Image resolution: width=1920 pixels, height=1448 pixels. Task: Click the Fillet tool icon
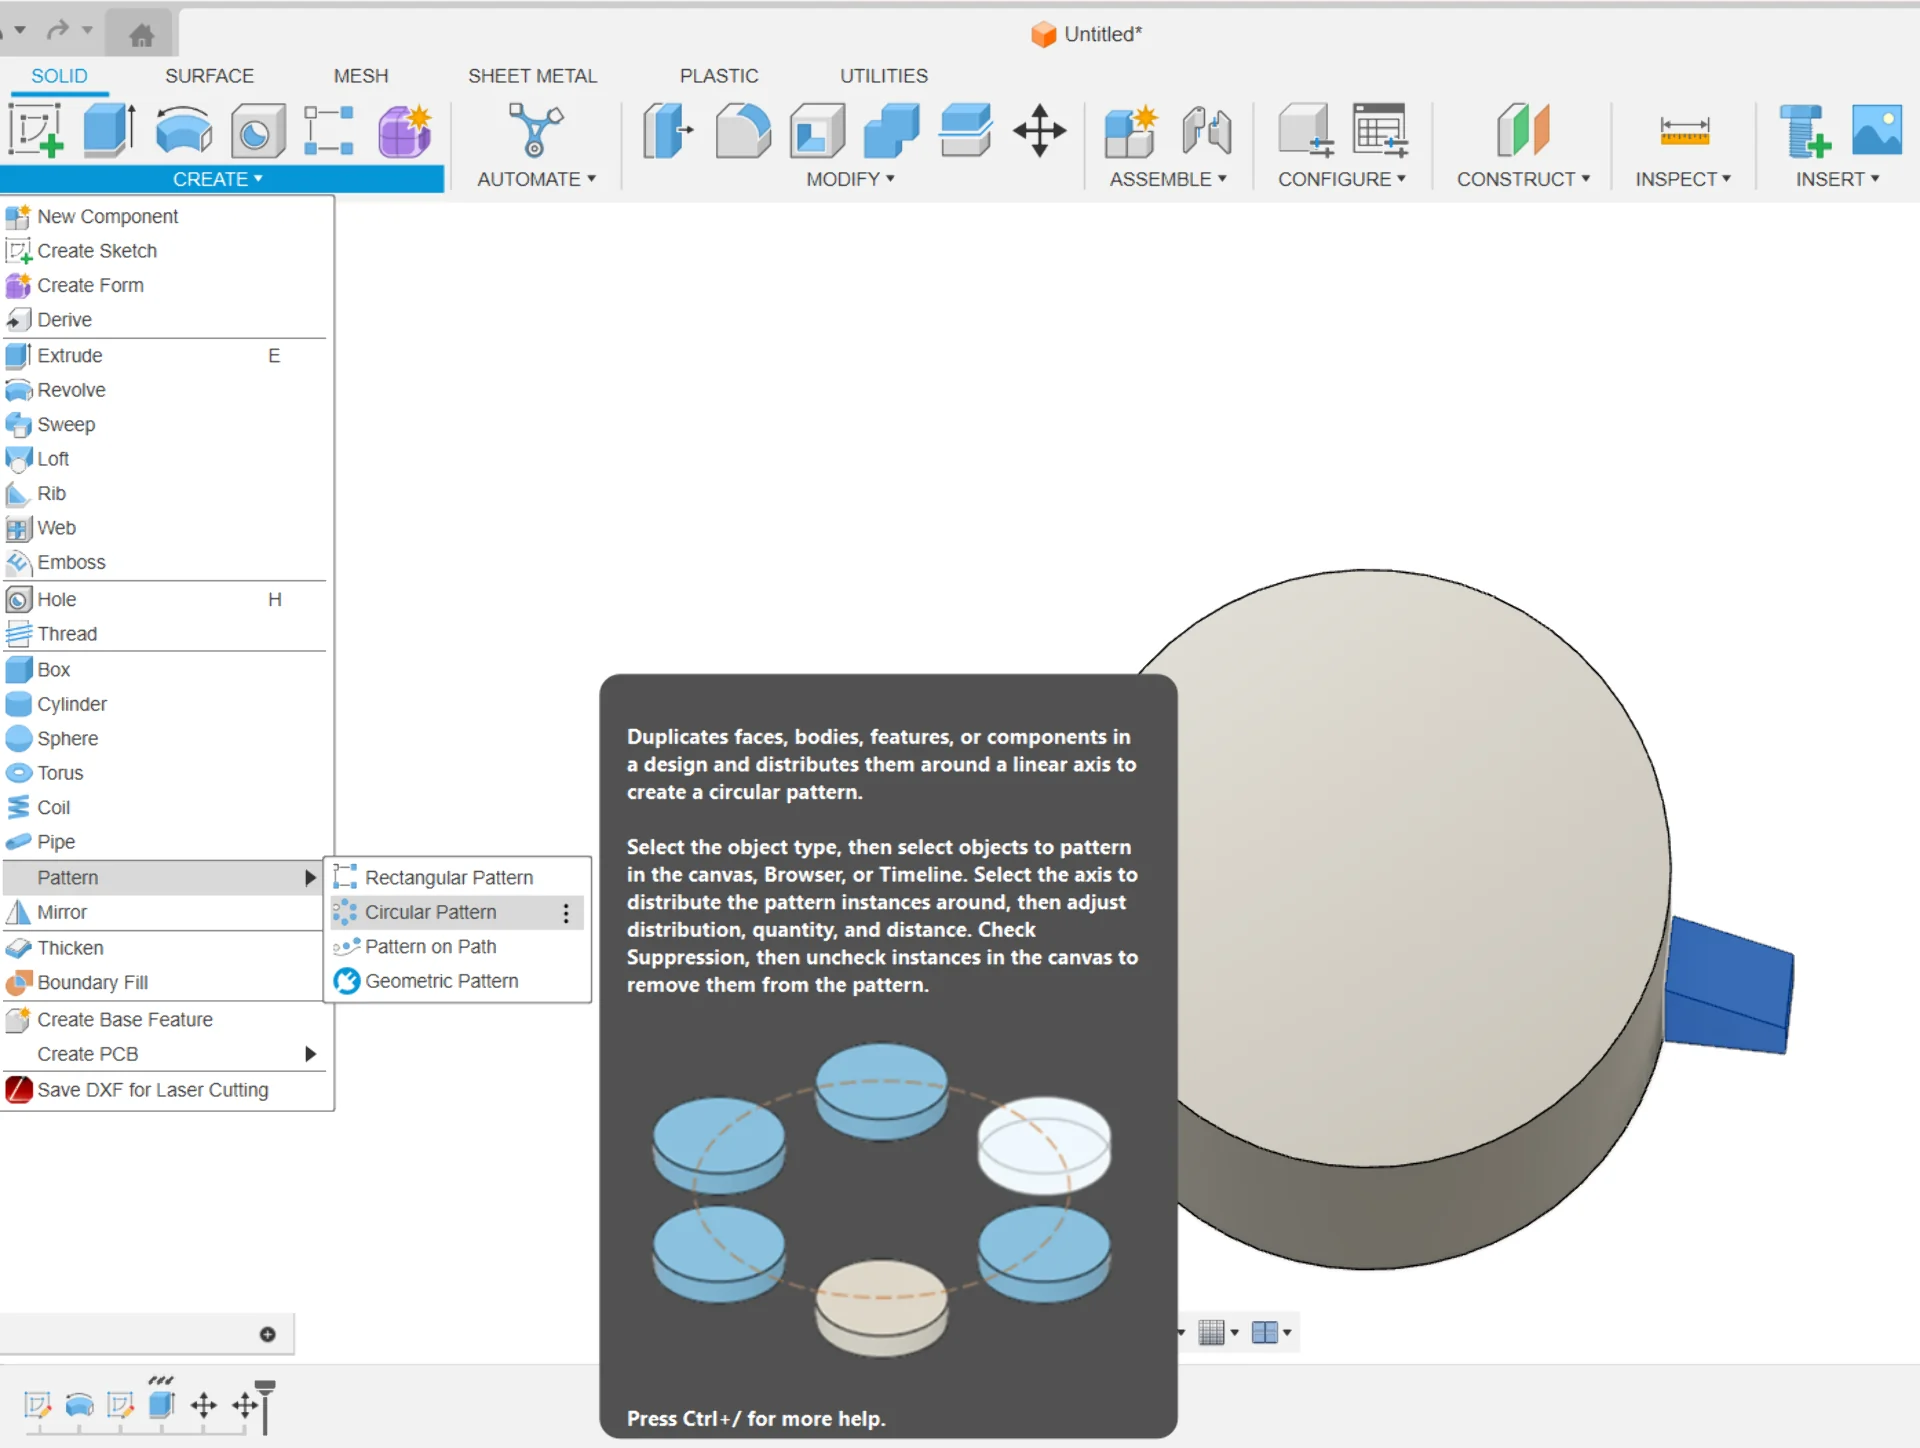(742, 131)
